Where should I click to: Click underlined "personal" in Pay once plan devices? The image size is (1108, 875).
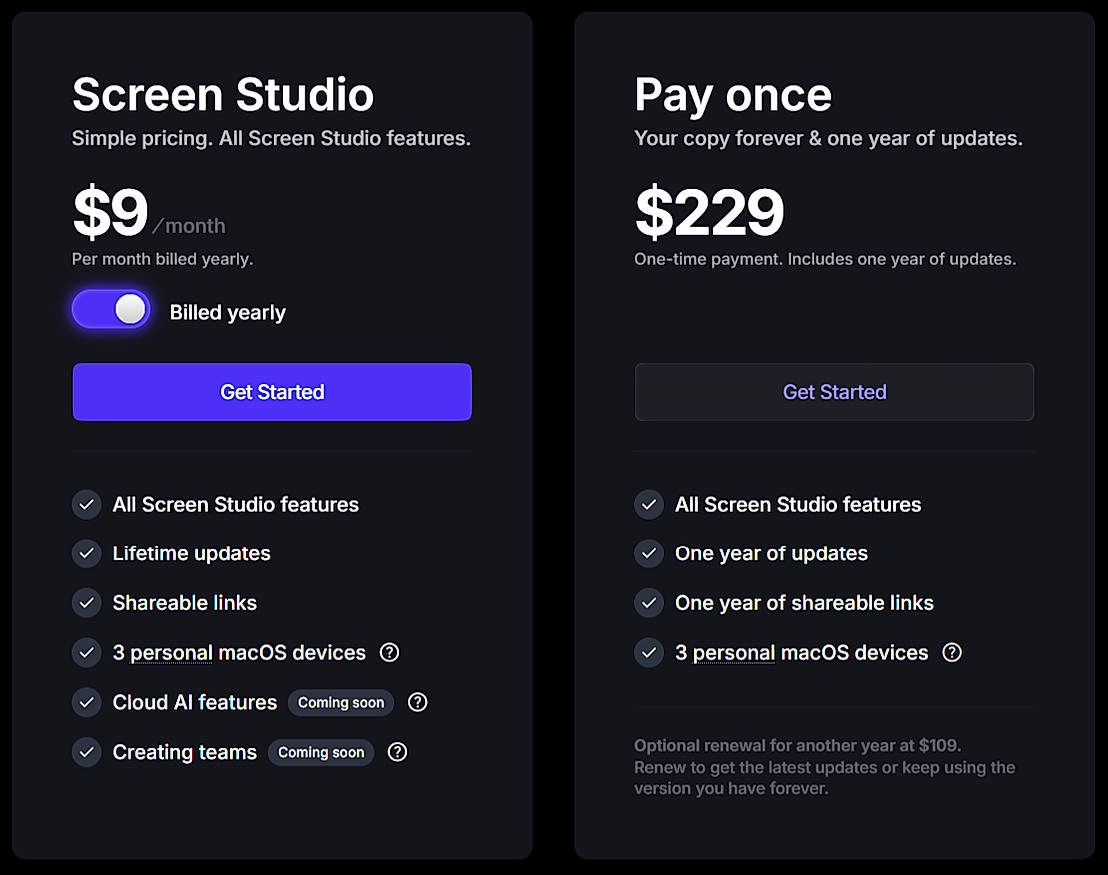coord(734,653)
